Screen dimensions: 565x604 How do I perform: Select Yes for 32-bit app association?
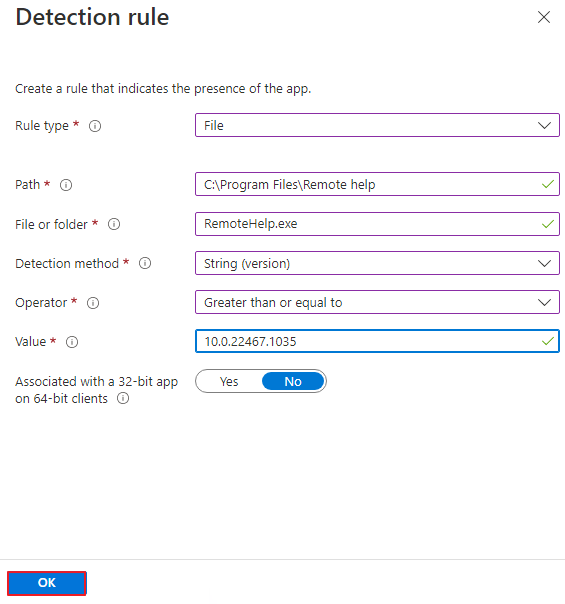[x=229, y=381]
